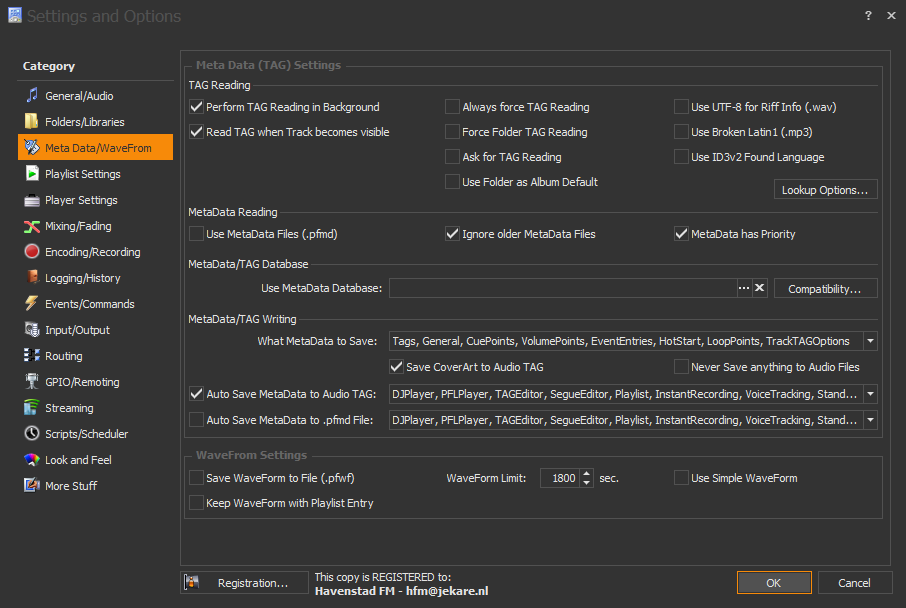Switch to Playlist Settings category

tap(95, 173)
